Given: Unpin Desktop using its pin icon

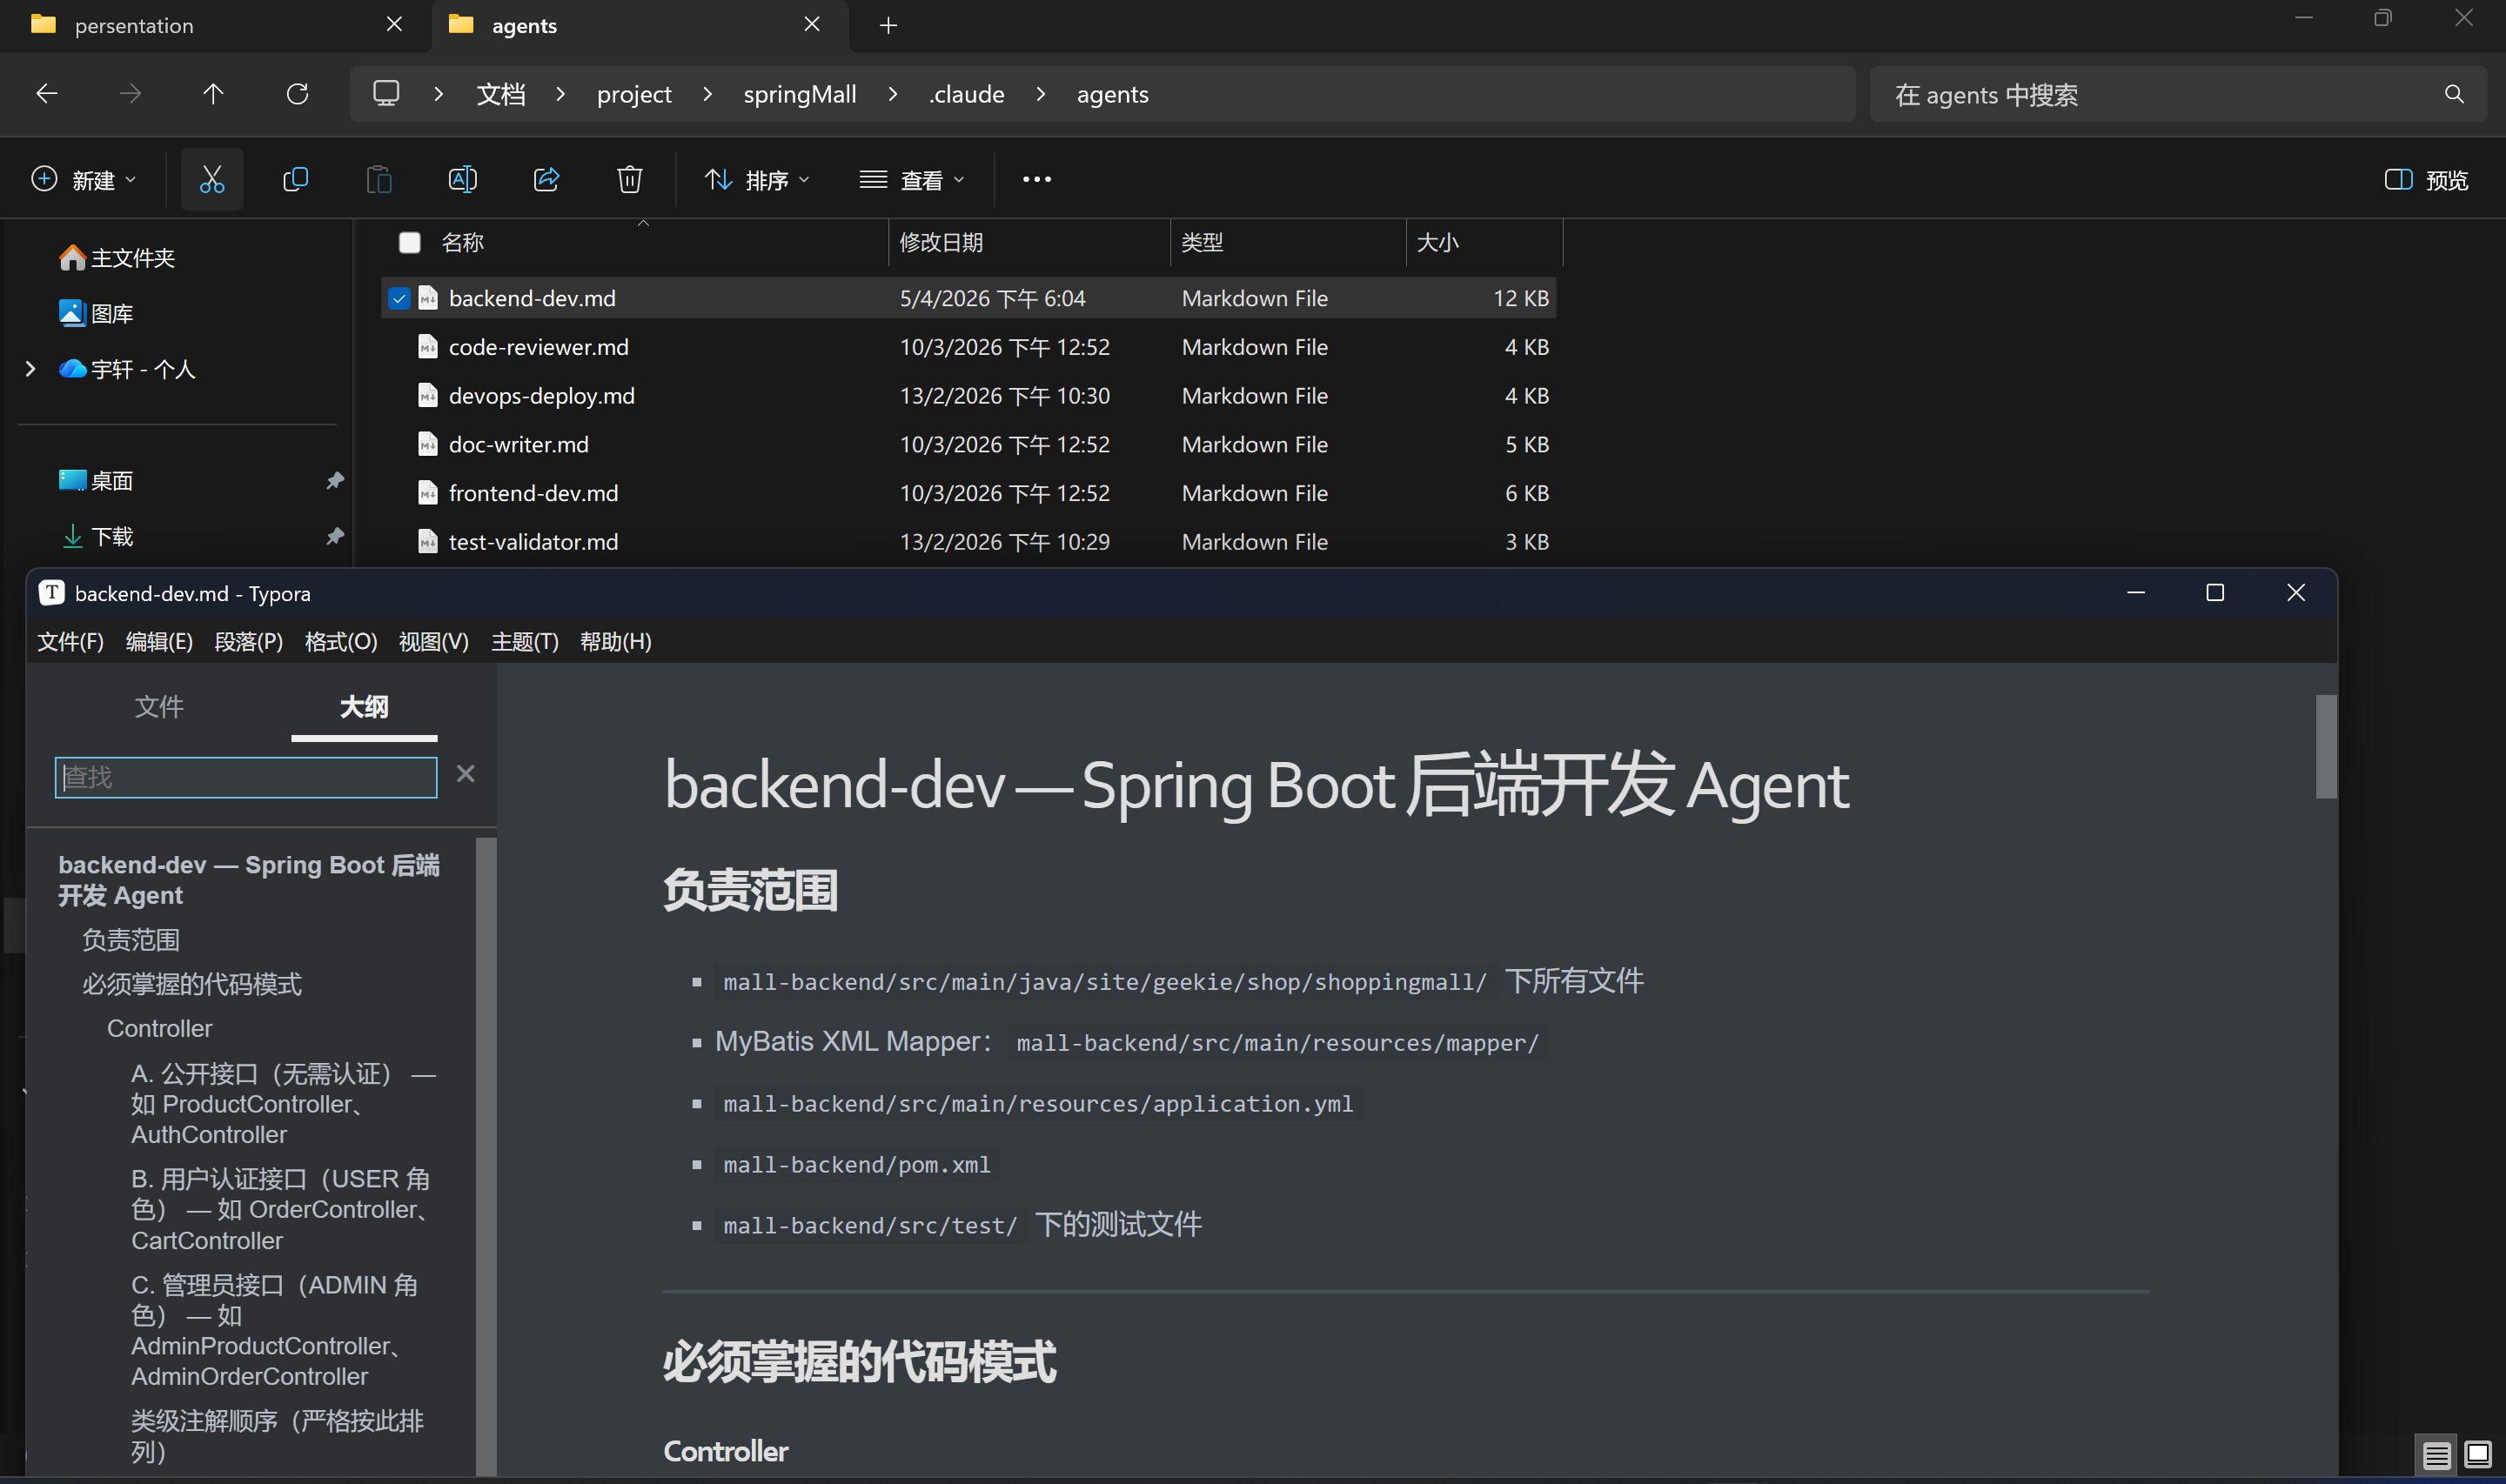Looking at the screenshot, I should (x=334, y=481).
